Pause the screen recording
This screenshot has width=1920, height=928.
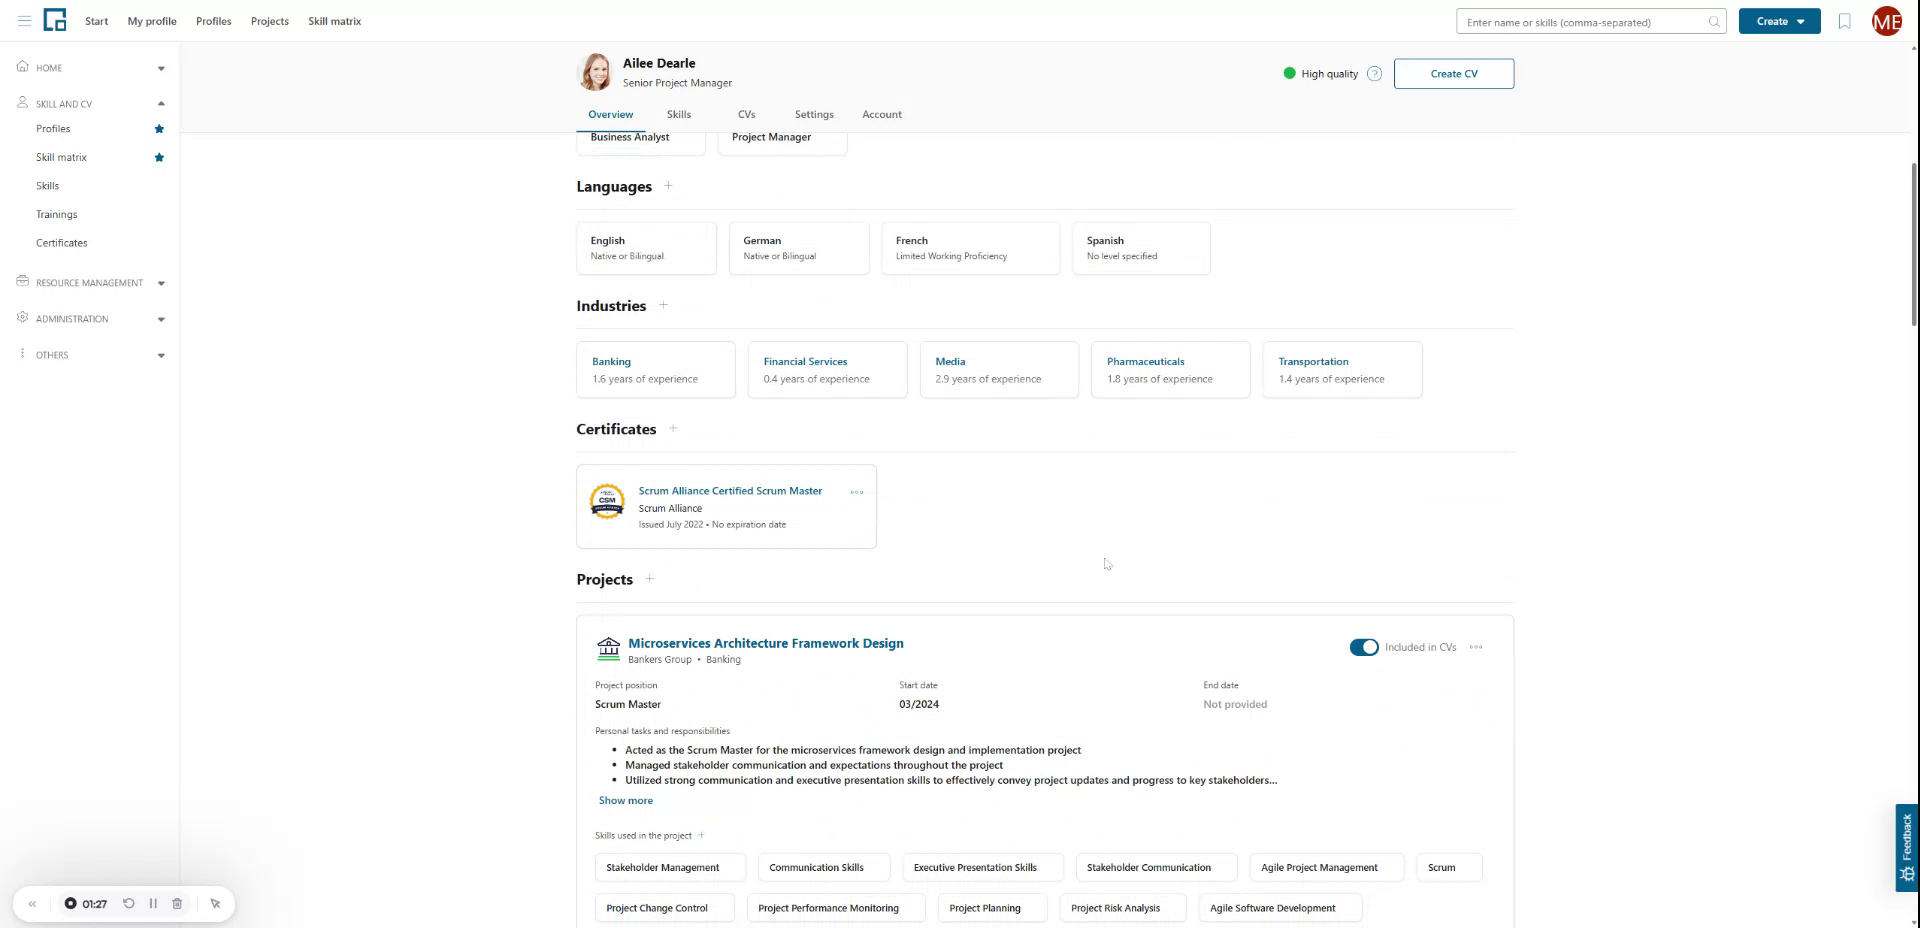click(153, 903)
